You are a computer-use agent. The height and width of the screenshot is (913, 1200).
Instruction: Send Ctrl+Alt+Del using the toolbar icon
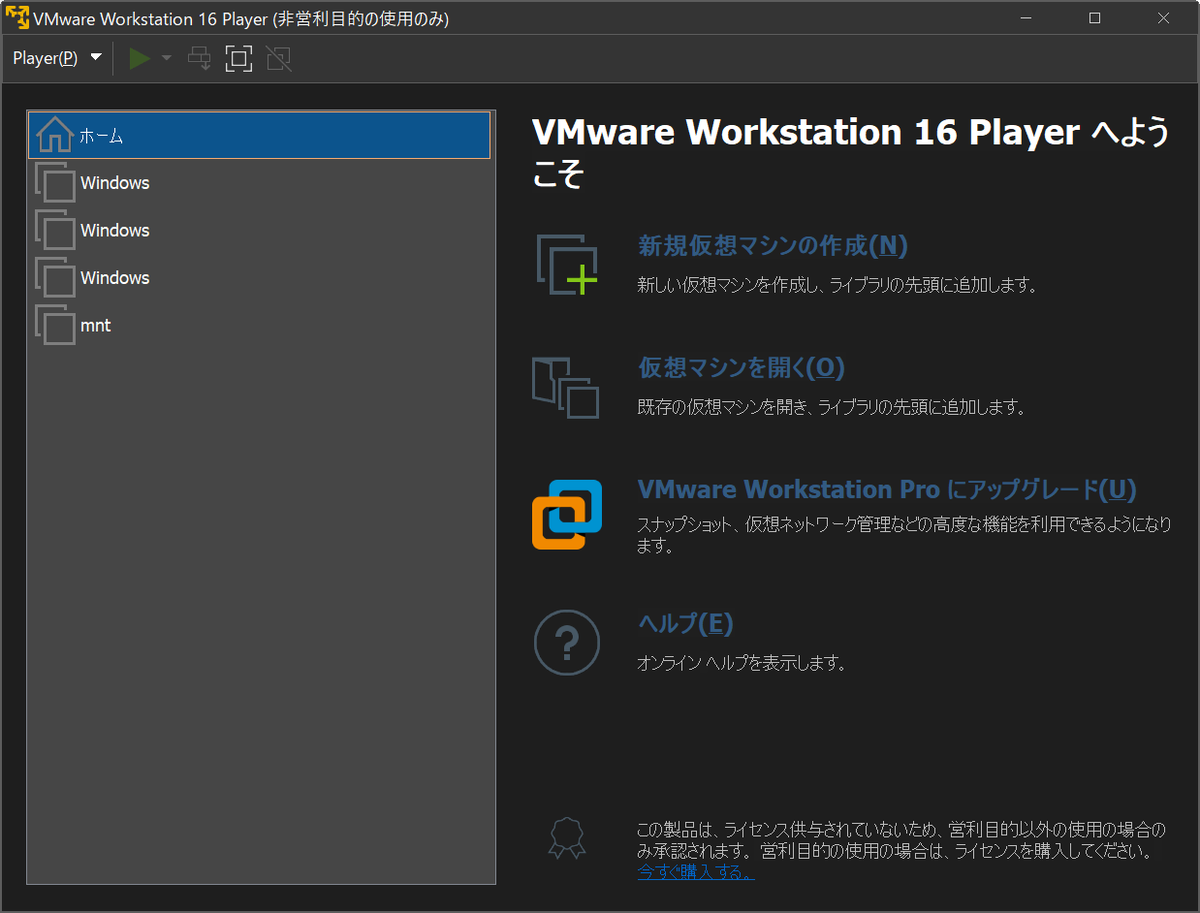tap(198, 58)
